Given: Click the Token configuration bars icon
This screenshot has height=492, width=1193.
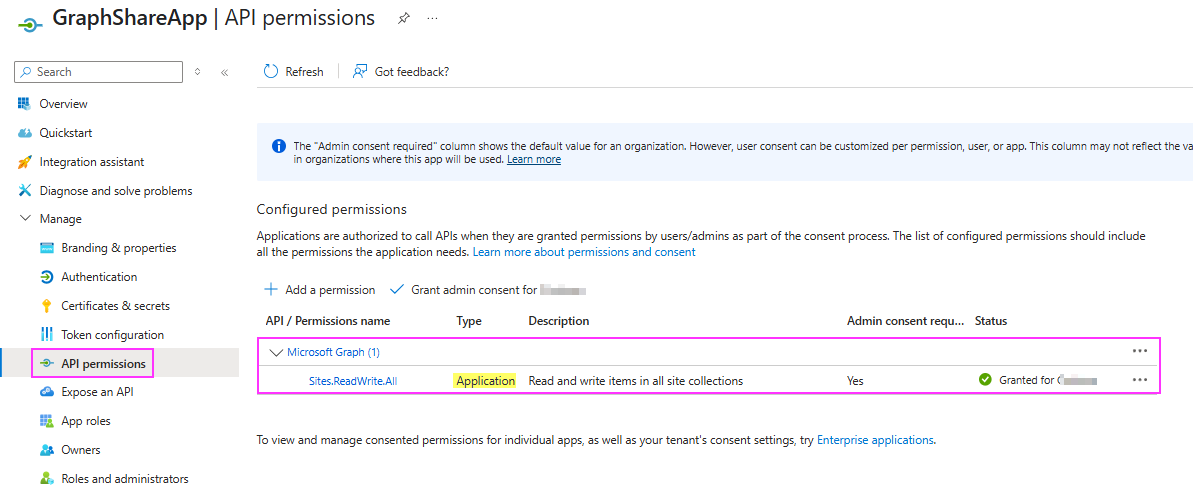Looking at the screenshot, I should click(46, 335).
